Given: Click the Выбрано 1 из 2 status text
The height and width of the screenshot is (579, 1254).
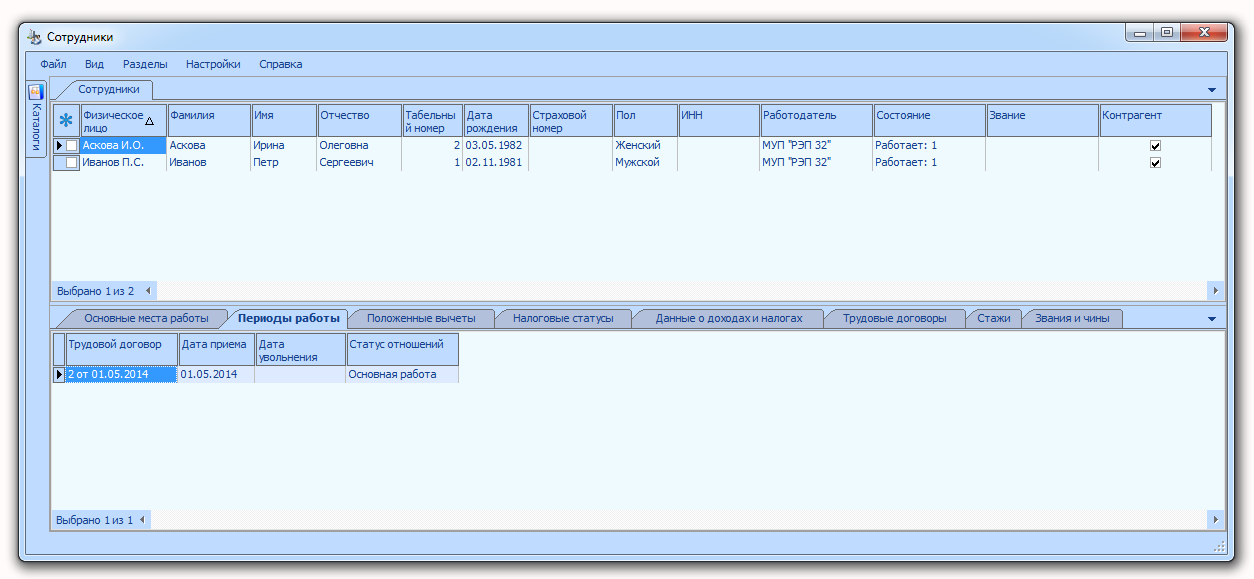Looking at the screenshot, I should (x=95, y=291).
